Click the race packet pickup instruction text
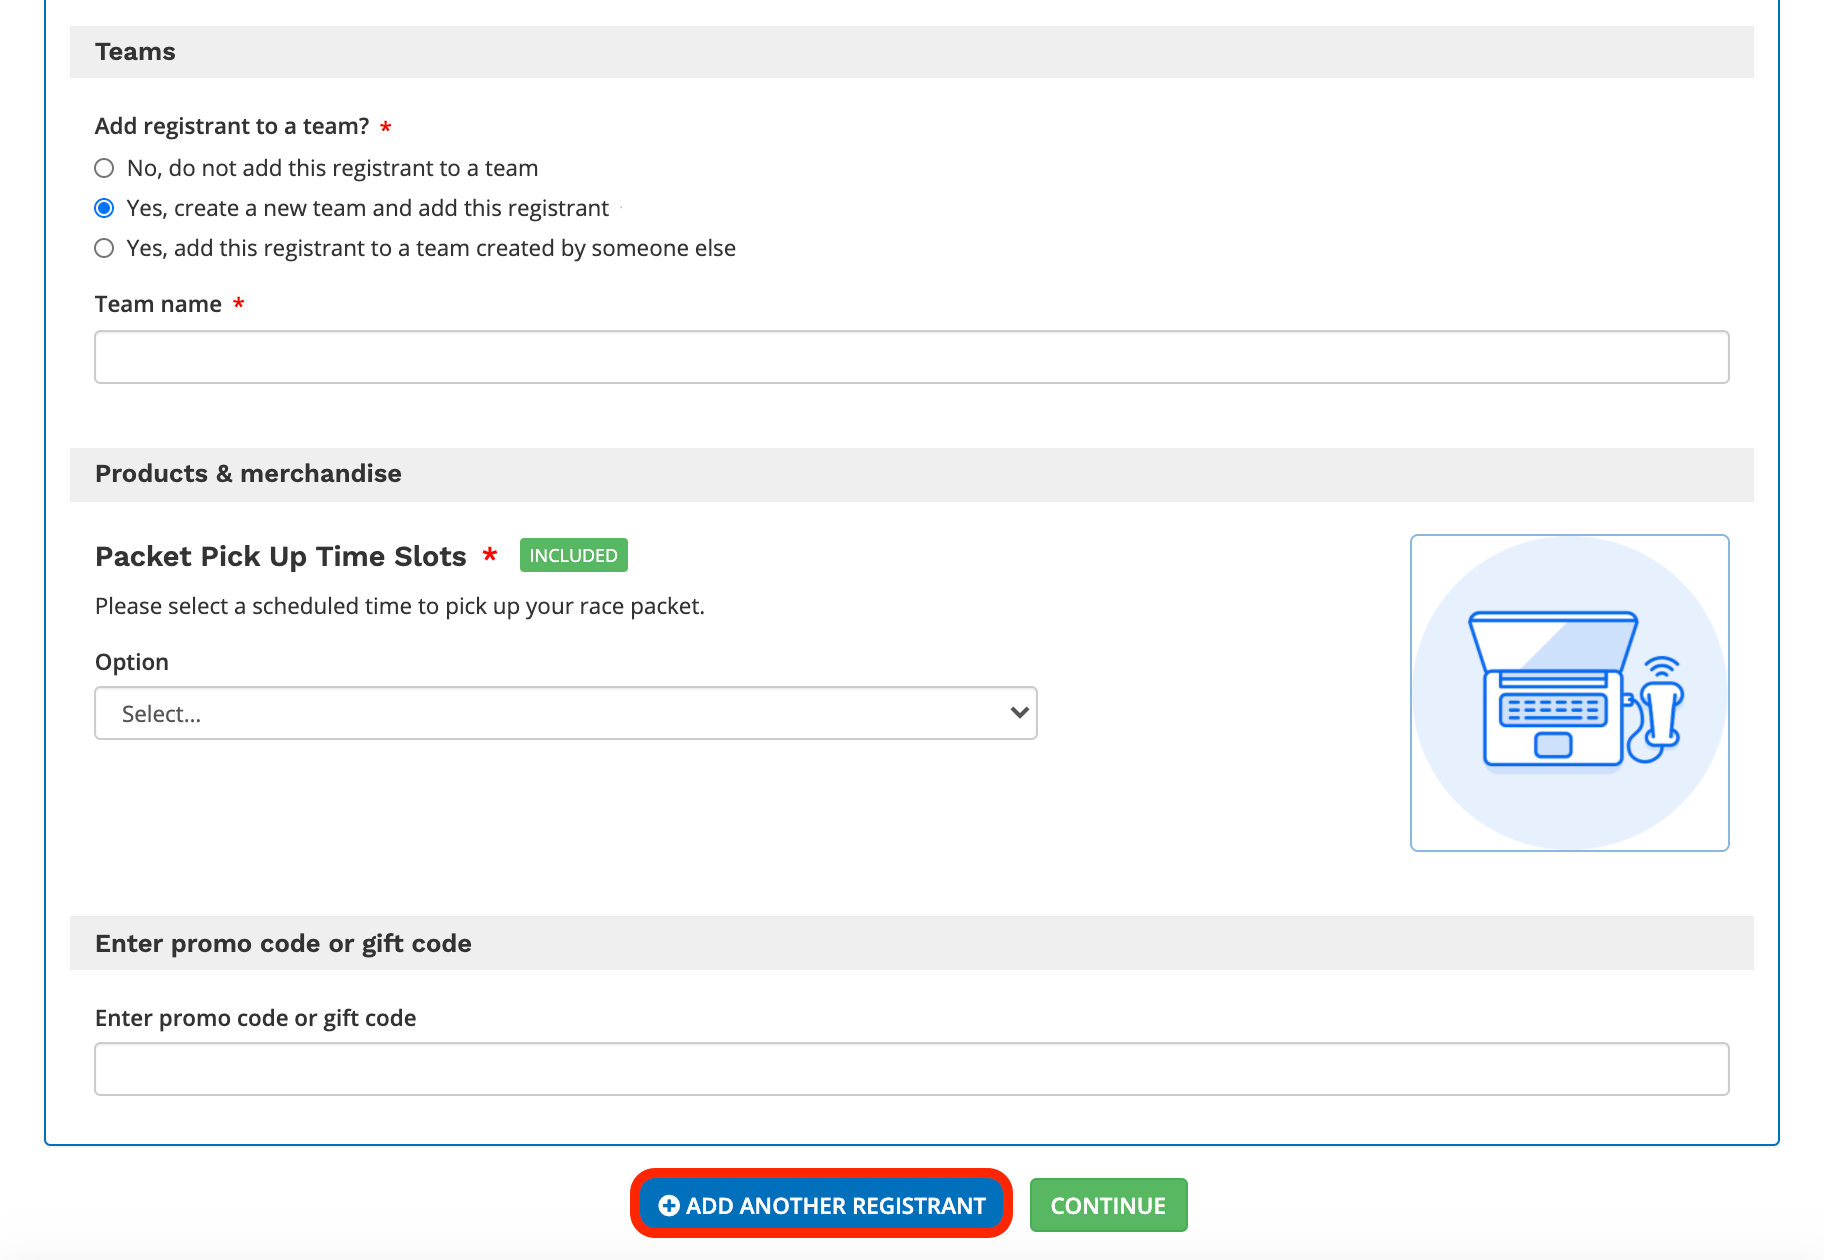1824x1260 pixels. (400, 606)
